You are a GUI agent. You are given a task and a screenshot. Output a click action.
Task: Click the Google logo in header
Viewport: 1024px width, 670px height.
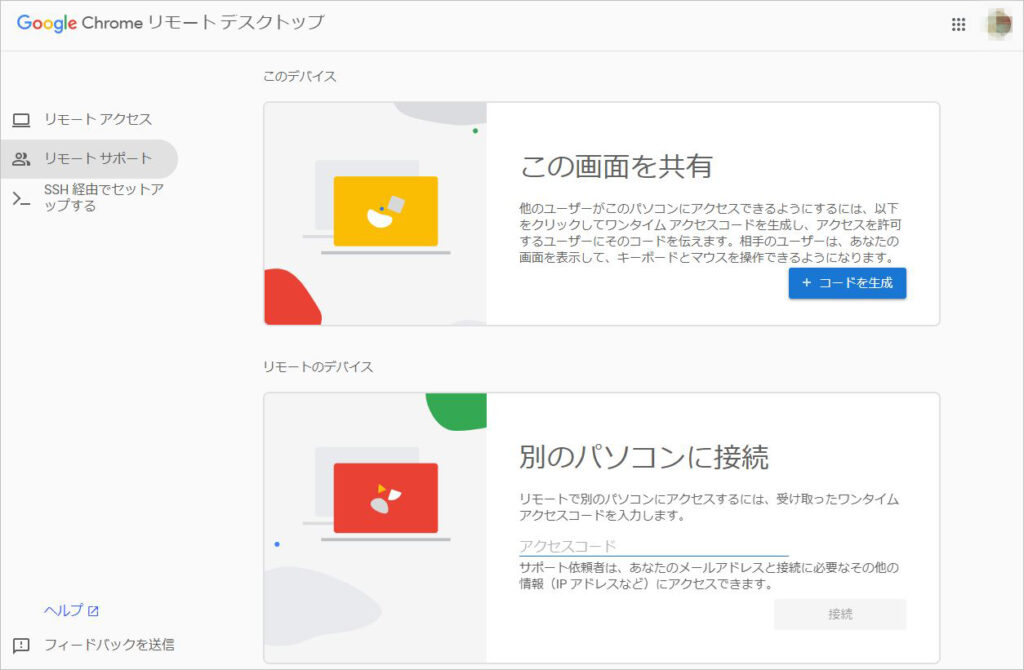46,23
